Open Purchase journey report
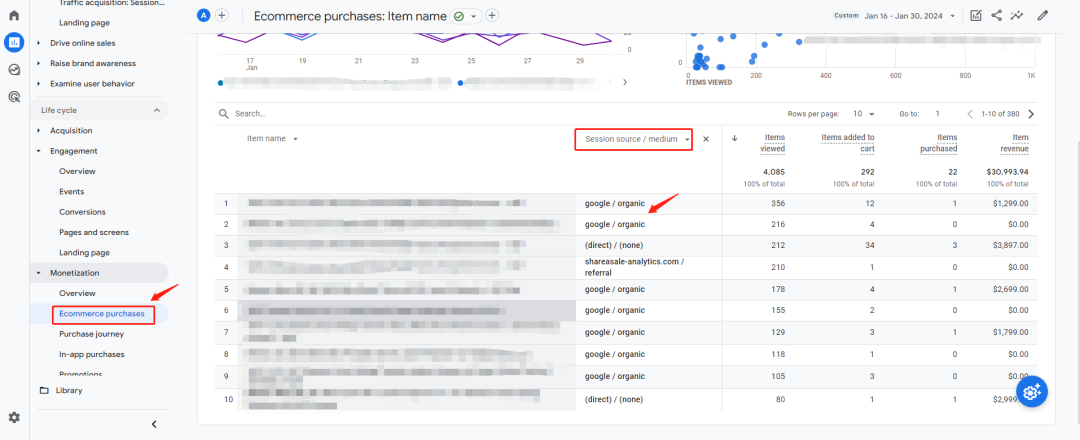The height and width of the screenshot is (440, 1080). pyautogui.click(x=92, y=334)
